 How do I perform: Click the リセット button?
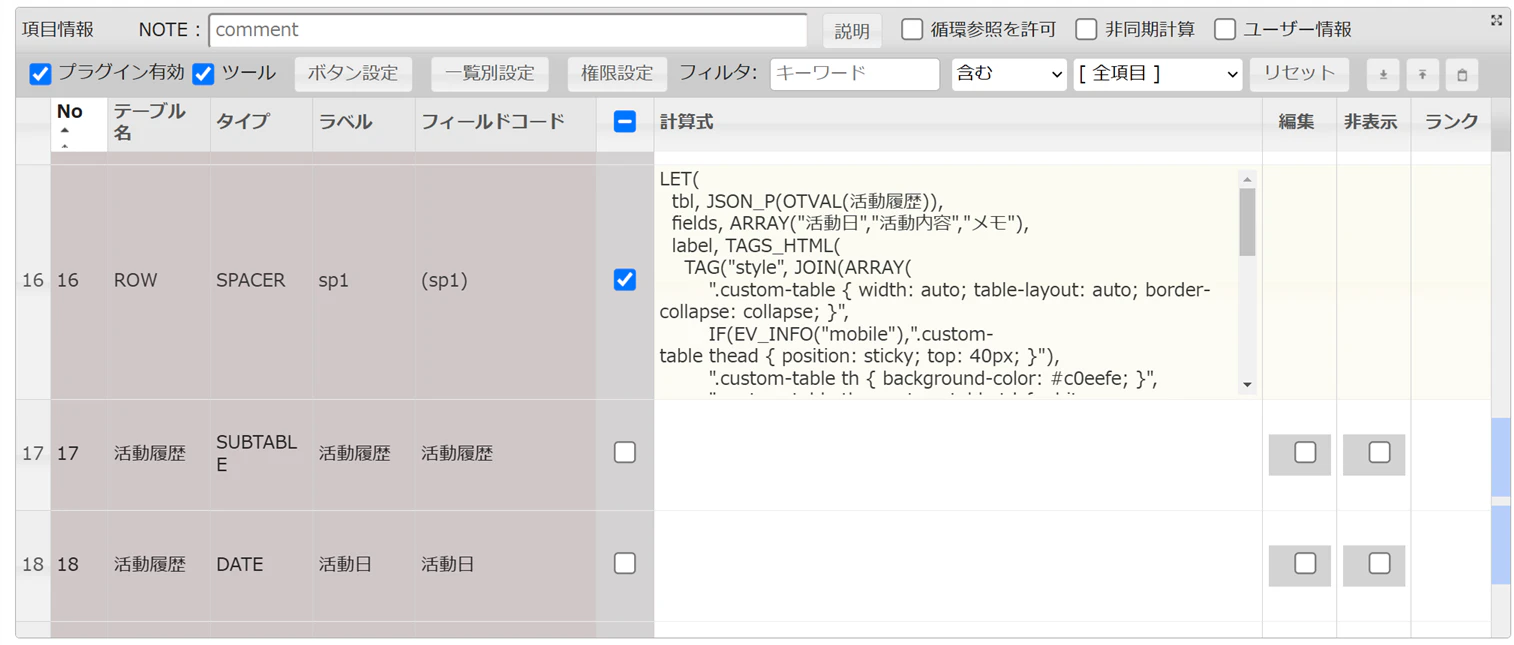[1299, 74]
